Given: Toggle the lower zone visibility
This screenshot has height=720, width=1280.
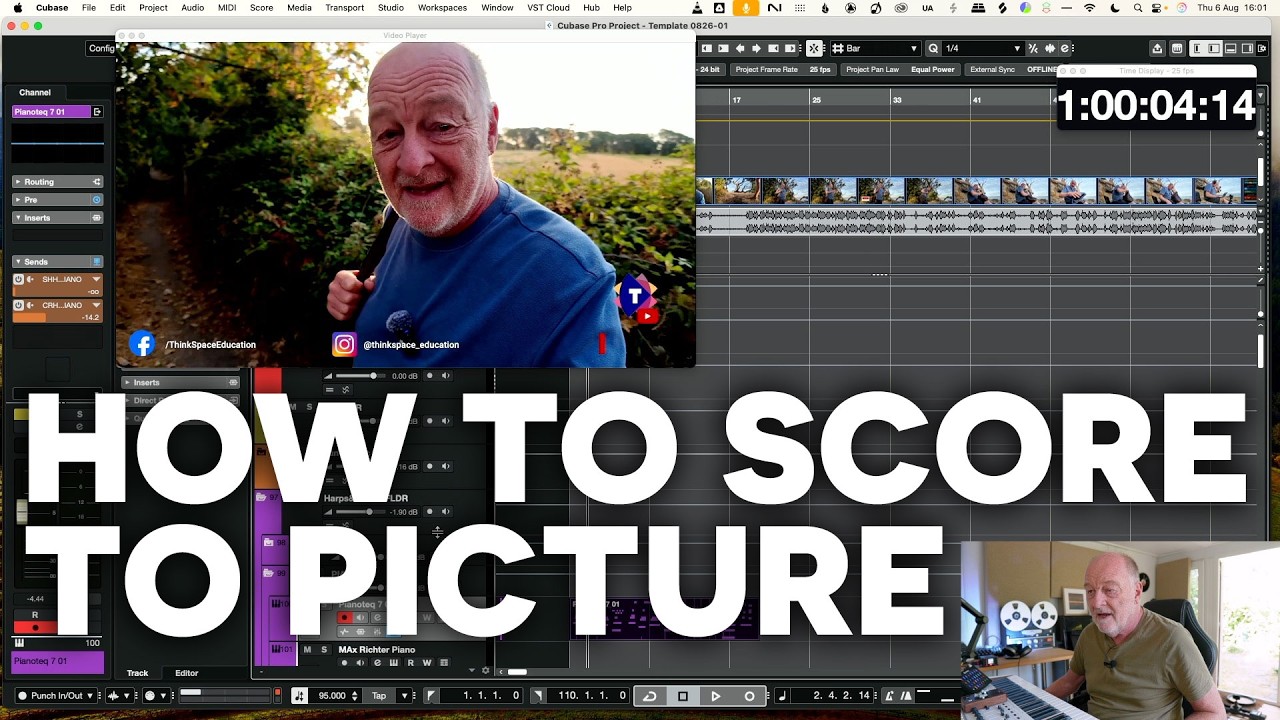Looking at the screenshot, I should [x=1231, y=48].
